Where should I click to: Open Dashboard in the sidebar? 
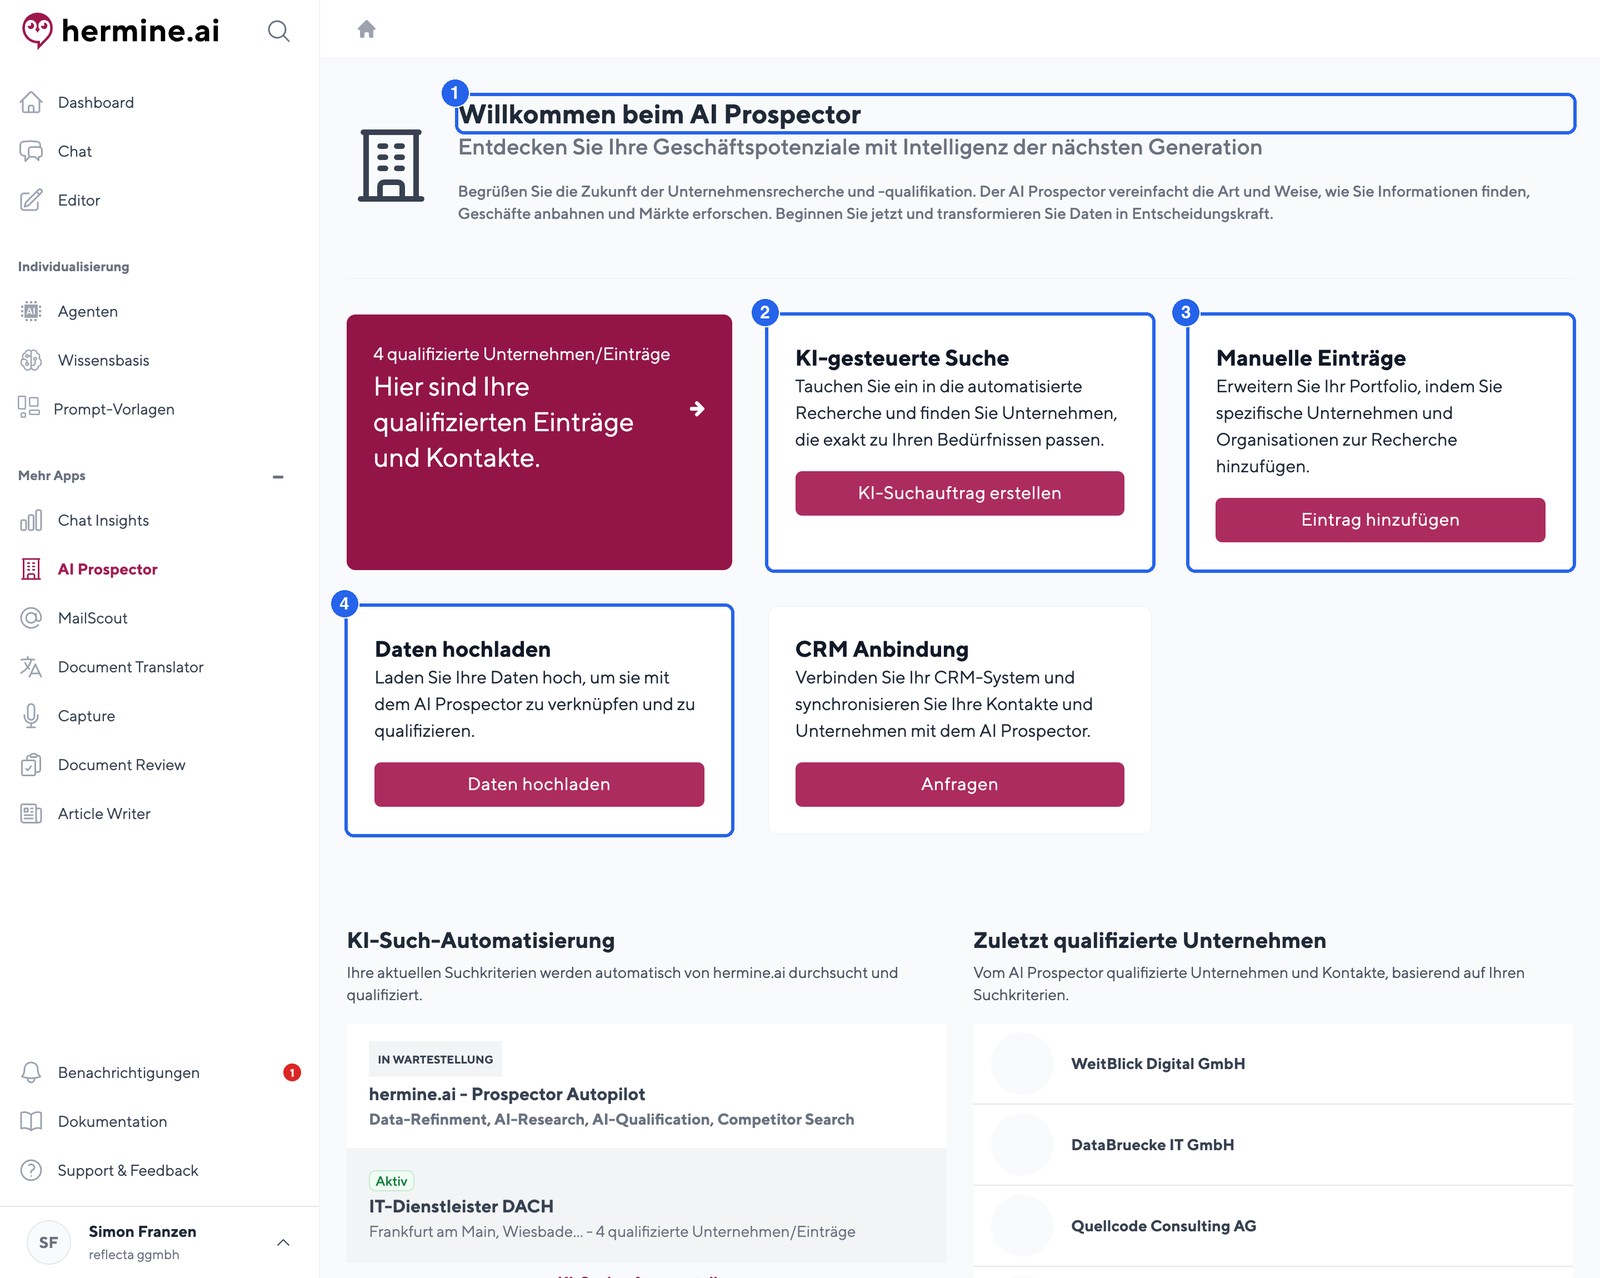[96, 102]
